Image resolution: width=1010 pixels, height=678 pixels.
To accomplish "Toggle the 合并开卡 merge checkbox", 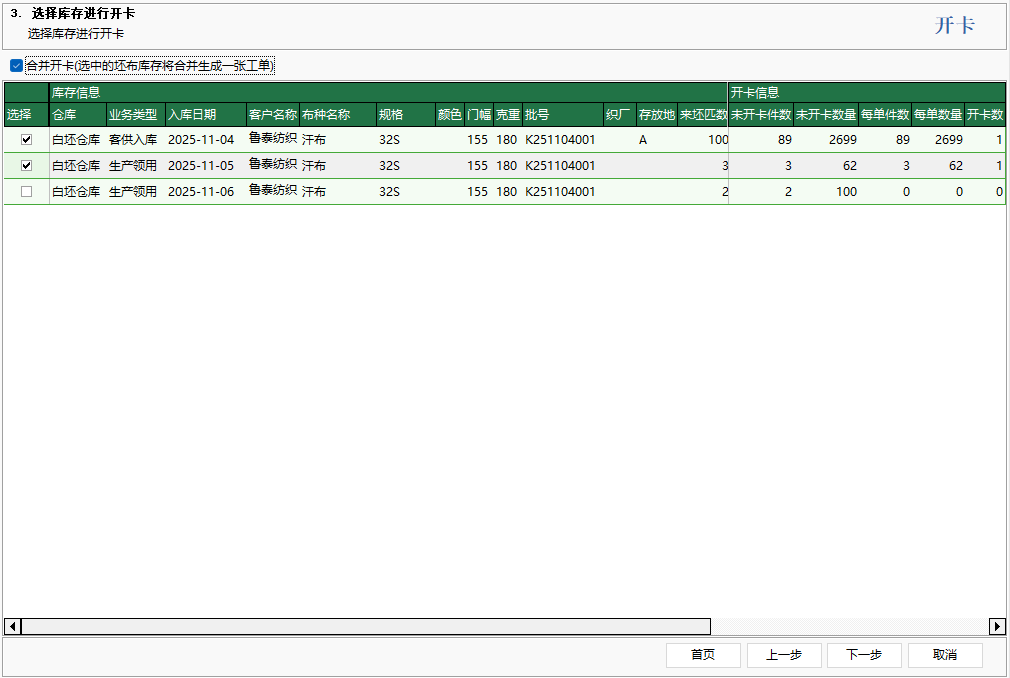I will (x=16, y=66).
